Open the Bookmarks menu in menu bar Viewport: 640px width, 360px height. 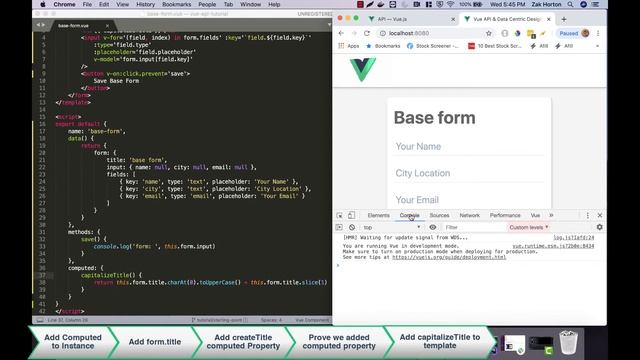coord(176,4)
